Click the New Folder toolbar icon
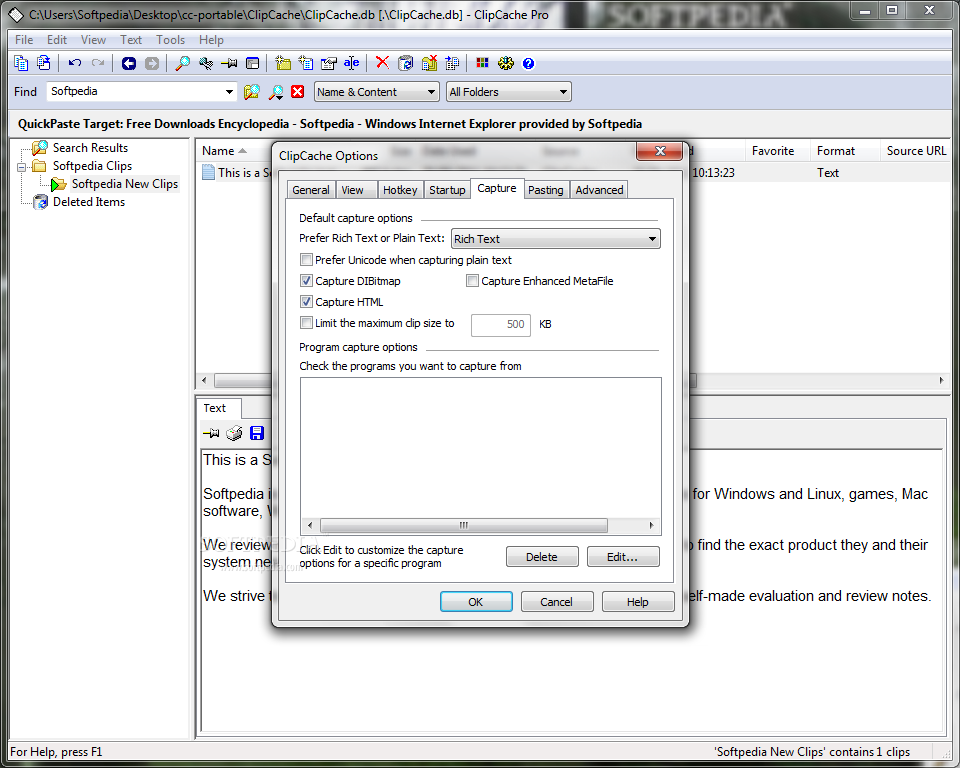 (x=283, y=63)
